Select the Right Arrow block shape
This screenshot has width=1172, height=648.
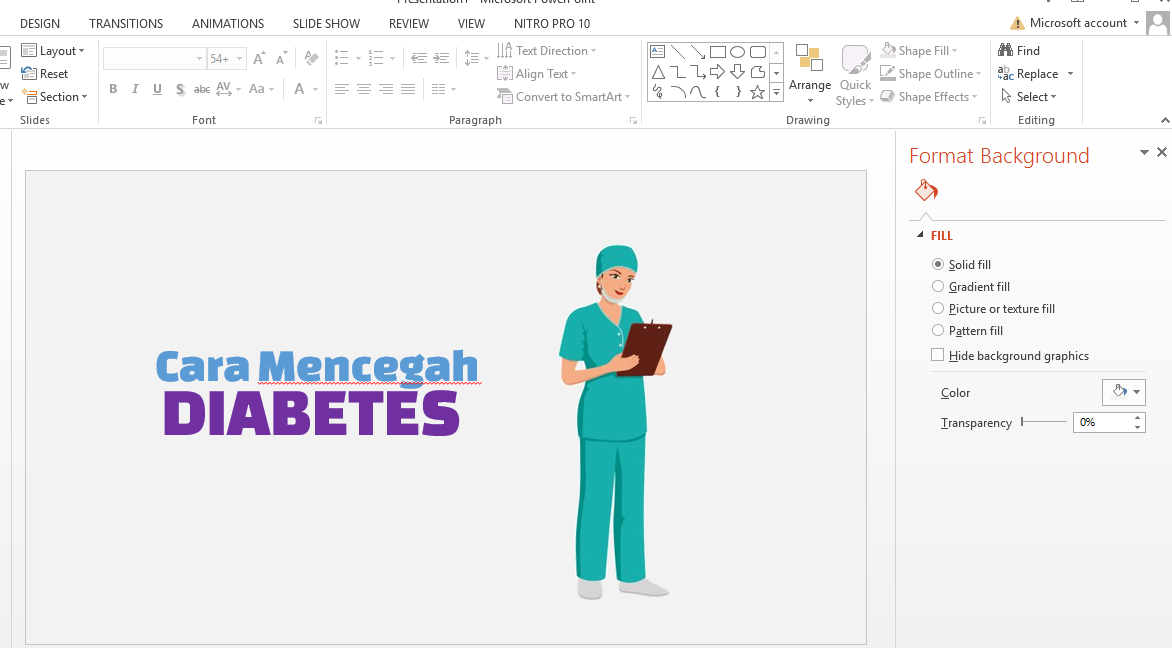pyautogui.click(x=718, y=72)
